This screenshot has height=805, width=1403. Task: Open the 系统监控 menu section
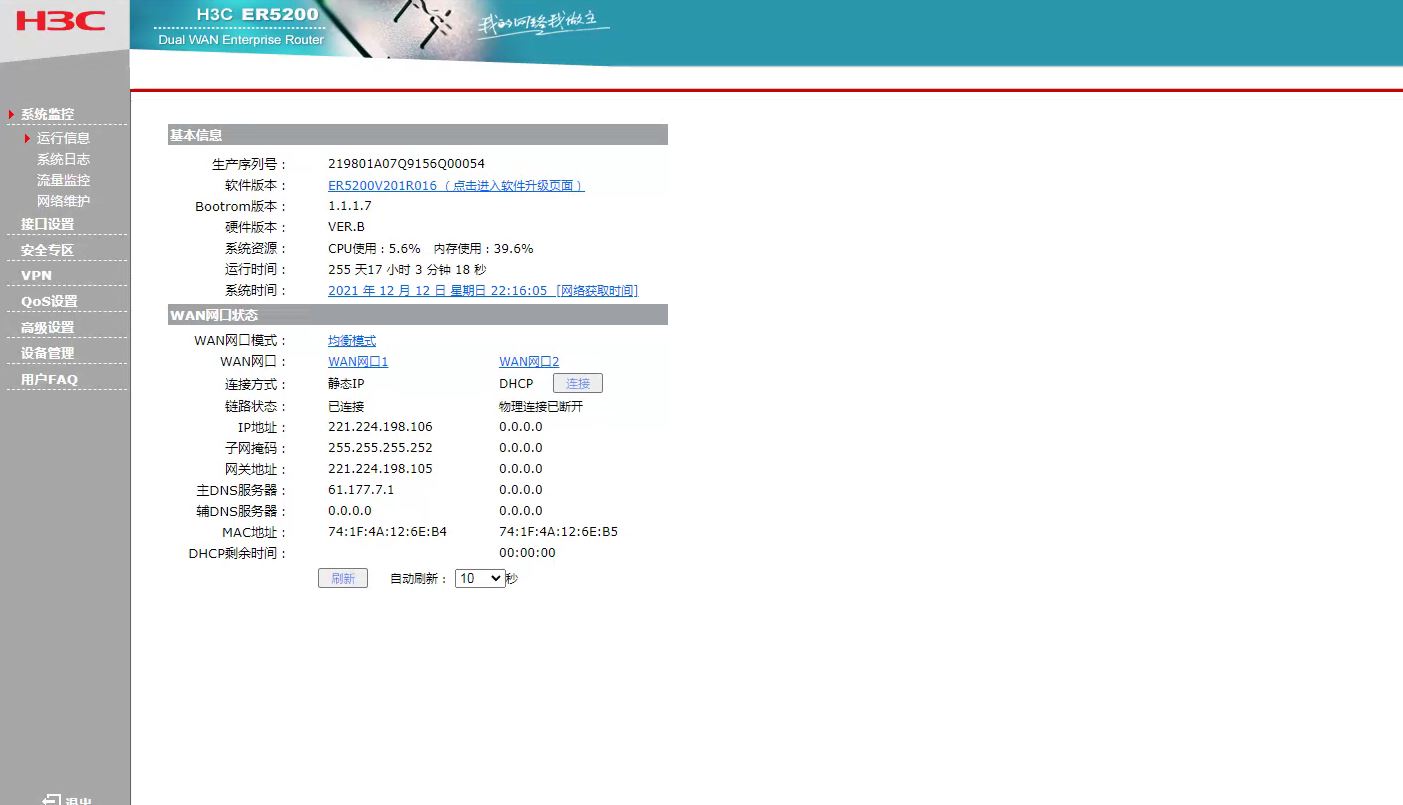click(48, 114)
